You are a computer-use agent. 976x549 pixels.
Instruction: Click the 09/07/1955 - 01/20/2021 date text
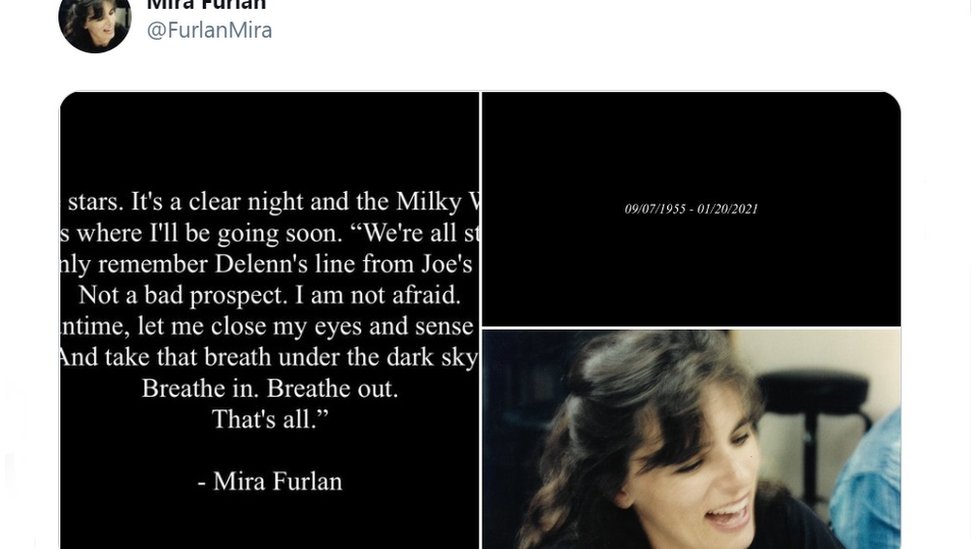click(x=691, y=209)
